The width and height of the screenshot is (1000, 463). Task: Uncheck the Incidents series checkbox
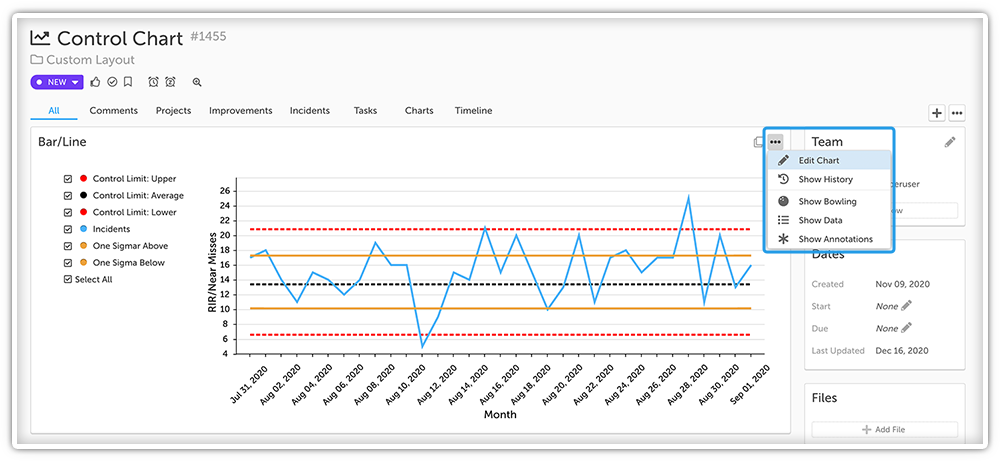click(68, 229)
